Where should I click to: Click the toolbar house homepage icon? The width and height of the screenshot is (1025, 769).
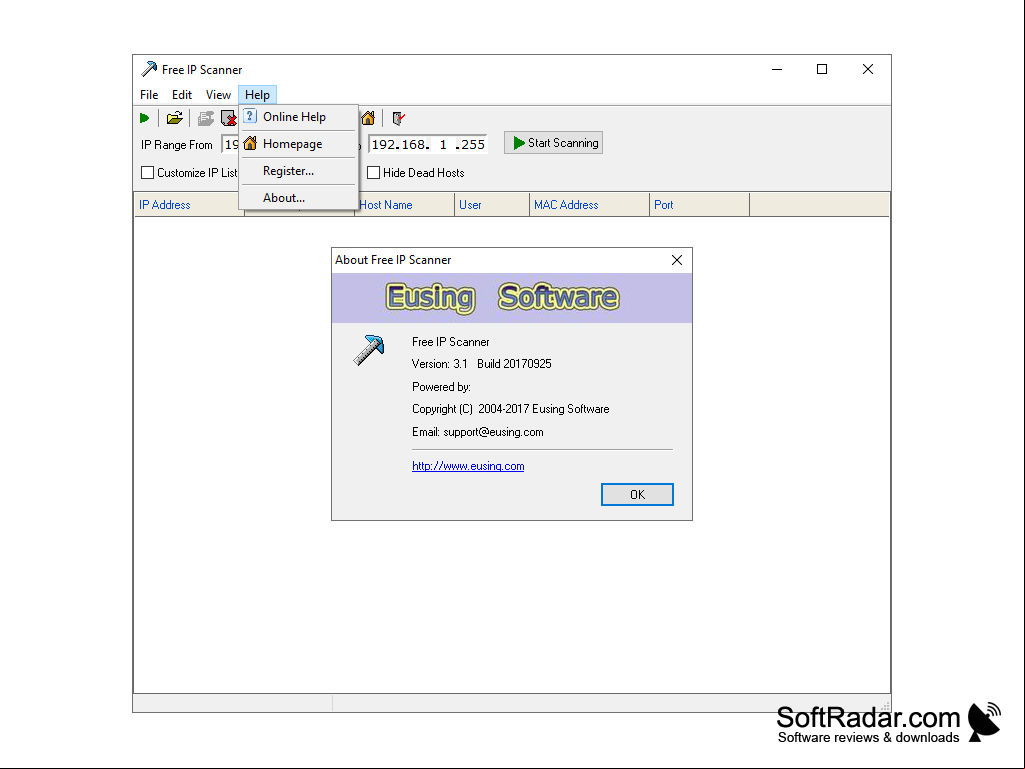368,118
